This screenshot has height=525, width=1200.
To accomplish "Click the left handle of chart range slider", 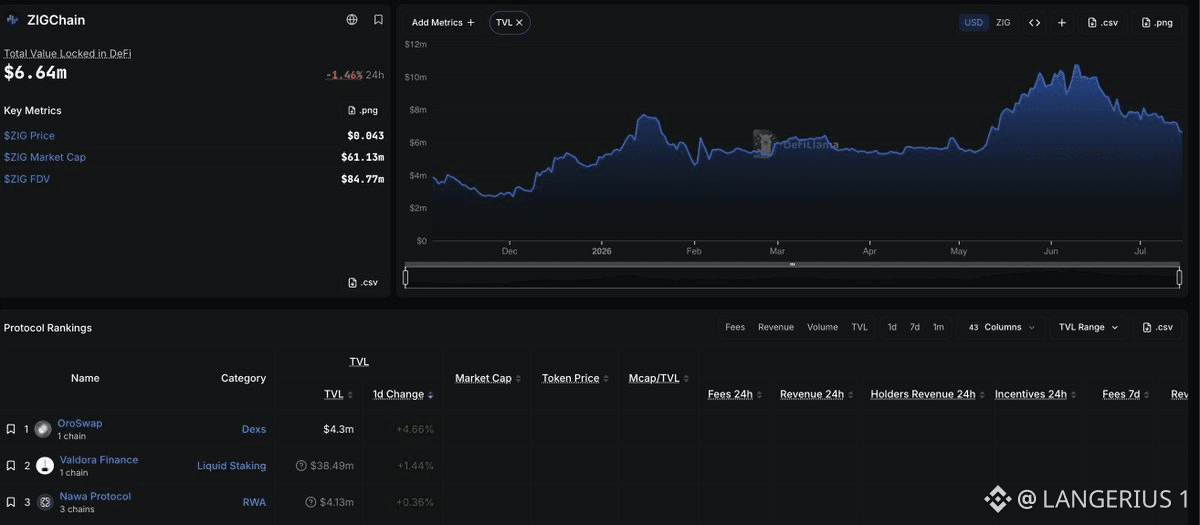I will (x=406, y=277).
